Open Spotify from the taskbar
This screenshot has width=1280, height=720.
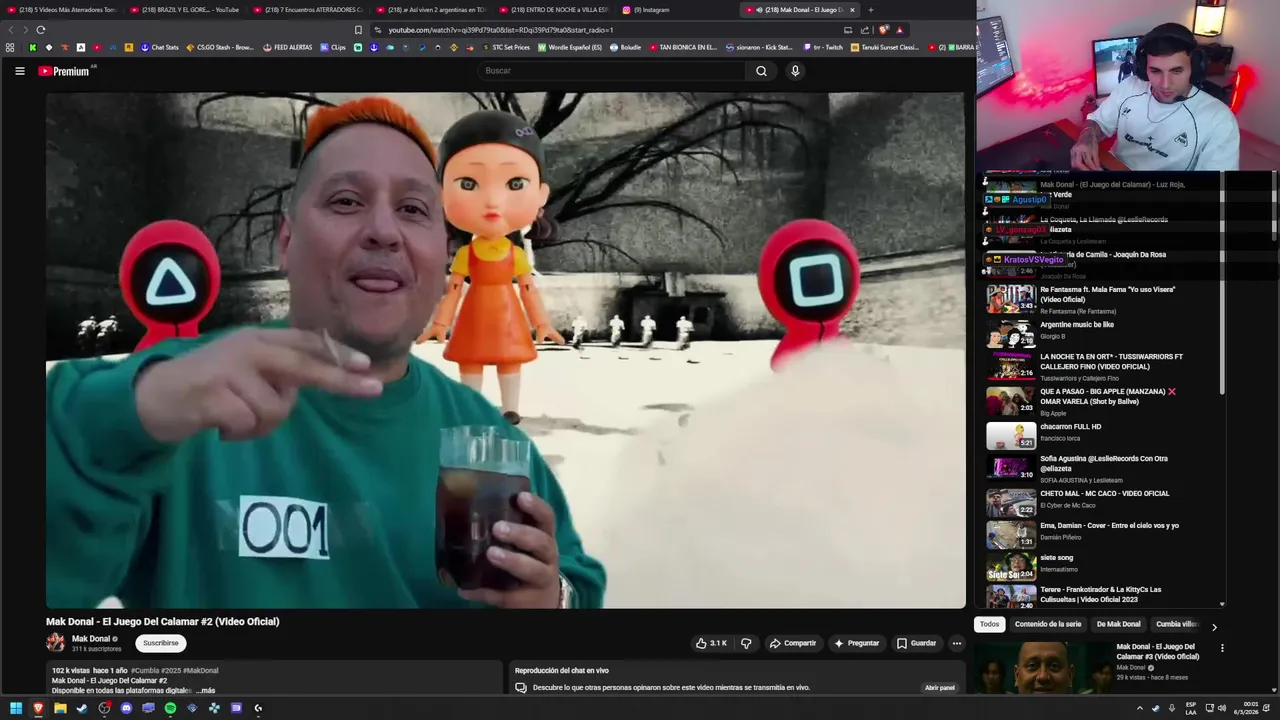tap(170, 708)
